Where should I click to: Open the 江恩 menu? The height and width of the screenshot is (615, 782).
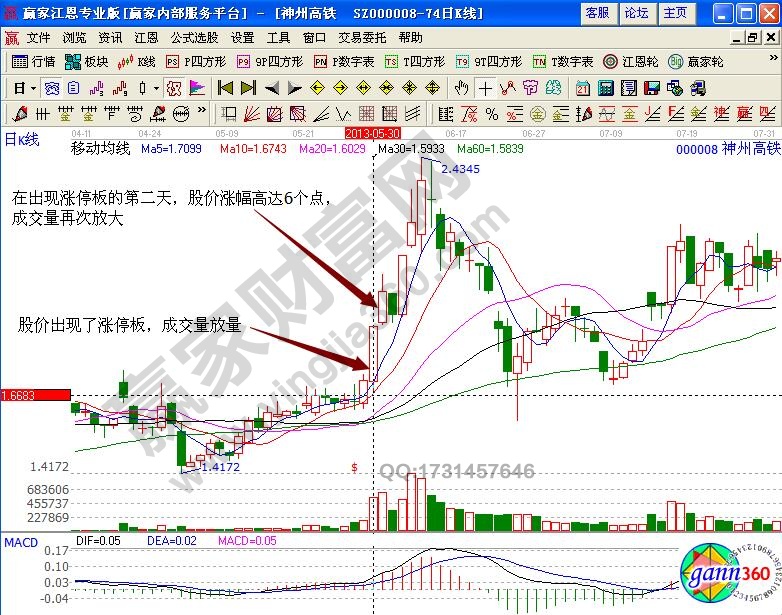pos(146,37)
